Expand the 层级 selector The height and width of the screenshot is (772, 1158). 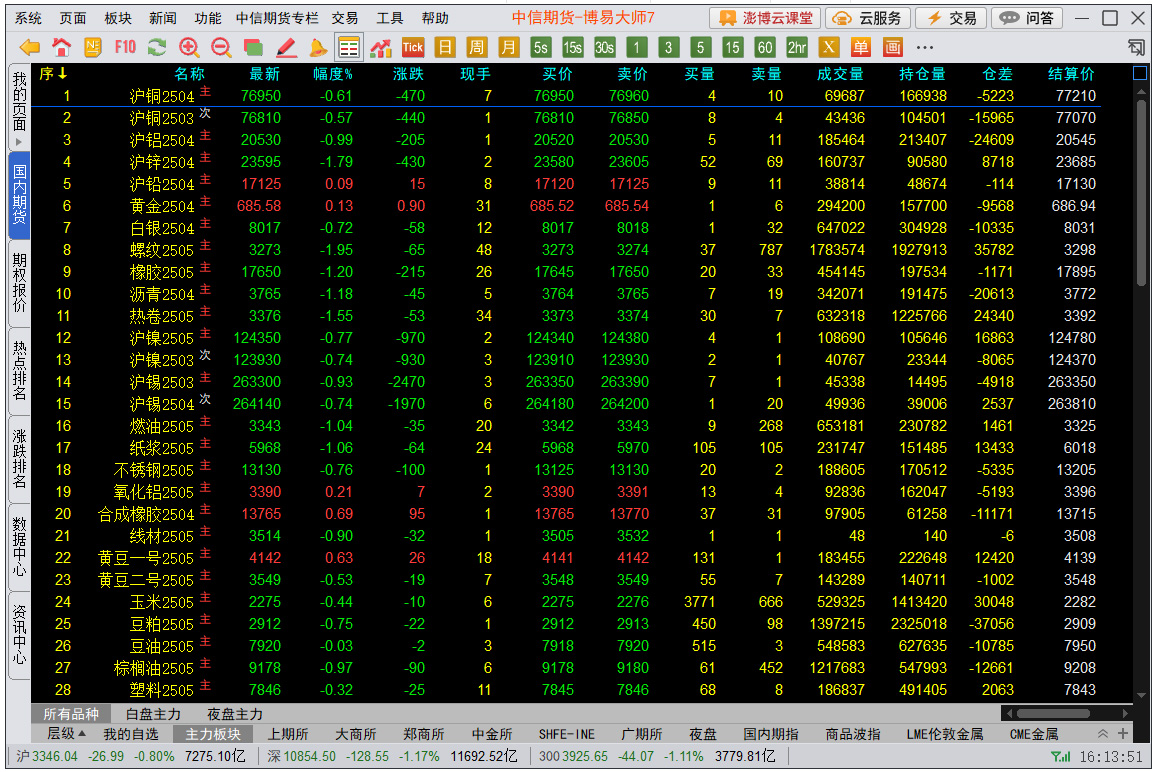tap(66, 734)
